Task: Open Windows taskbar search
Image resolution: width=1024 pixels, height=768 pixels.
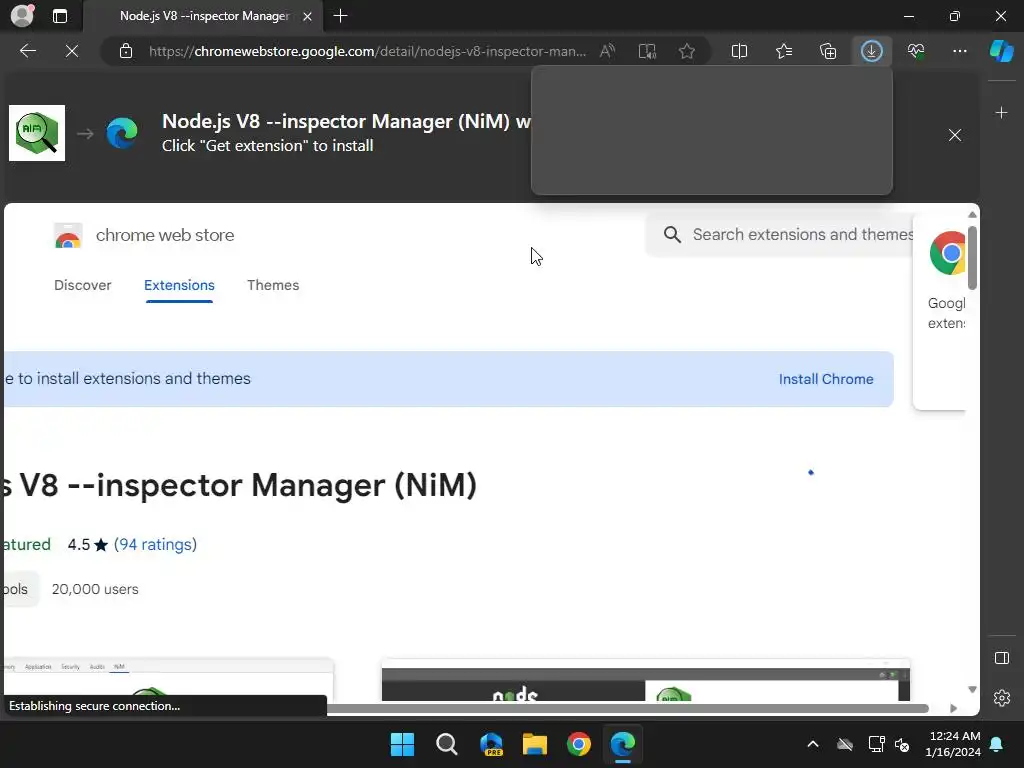Action: (447, 744)
